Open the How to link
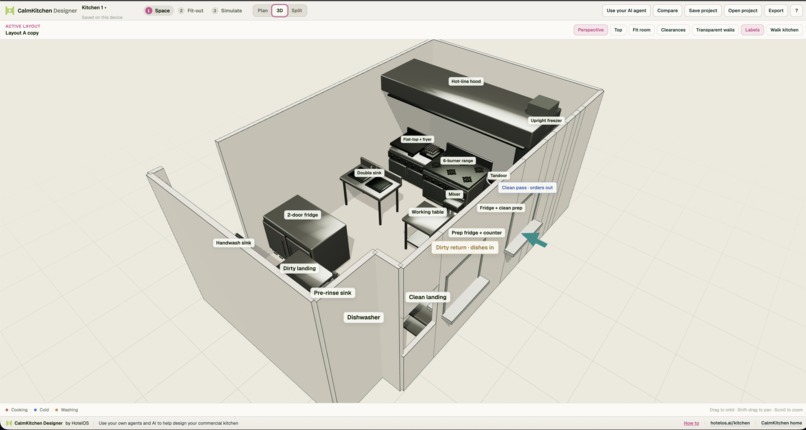The height and width of the screenshot is (430, 806). click(691, 423)
